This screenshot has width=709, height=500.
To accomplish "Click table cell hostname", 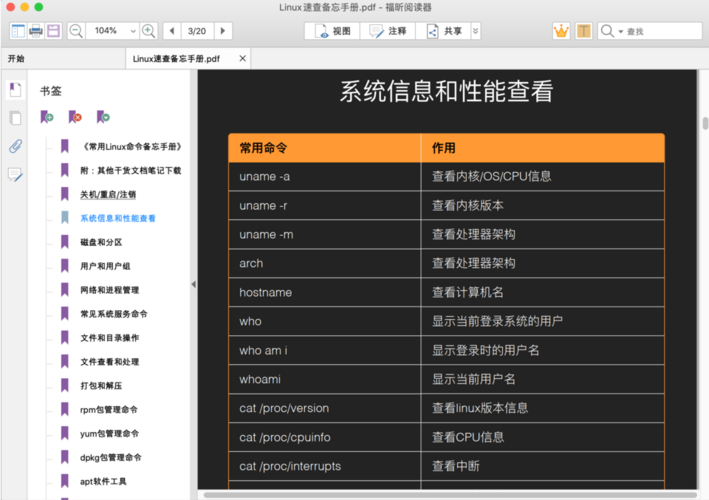I will [325, 292].
